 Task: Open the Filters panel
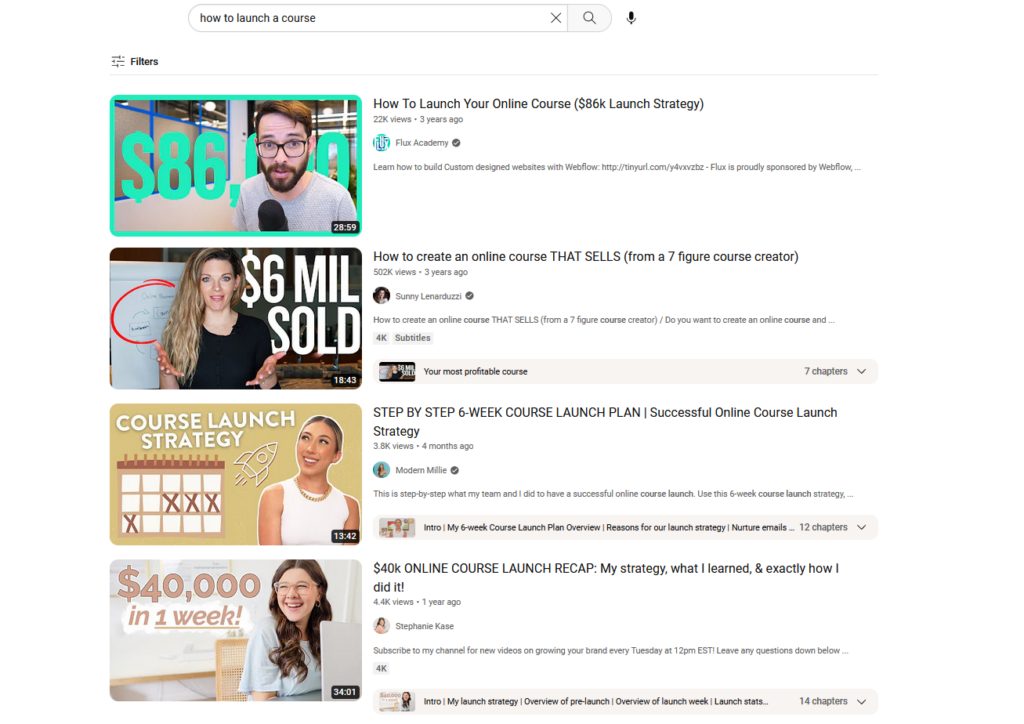click(x=134, y=61)
